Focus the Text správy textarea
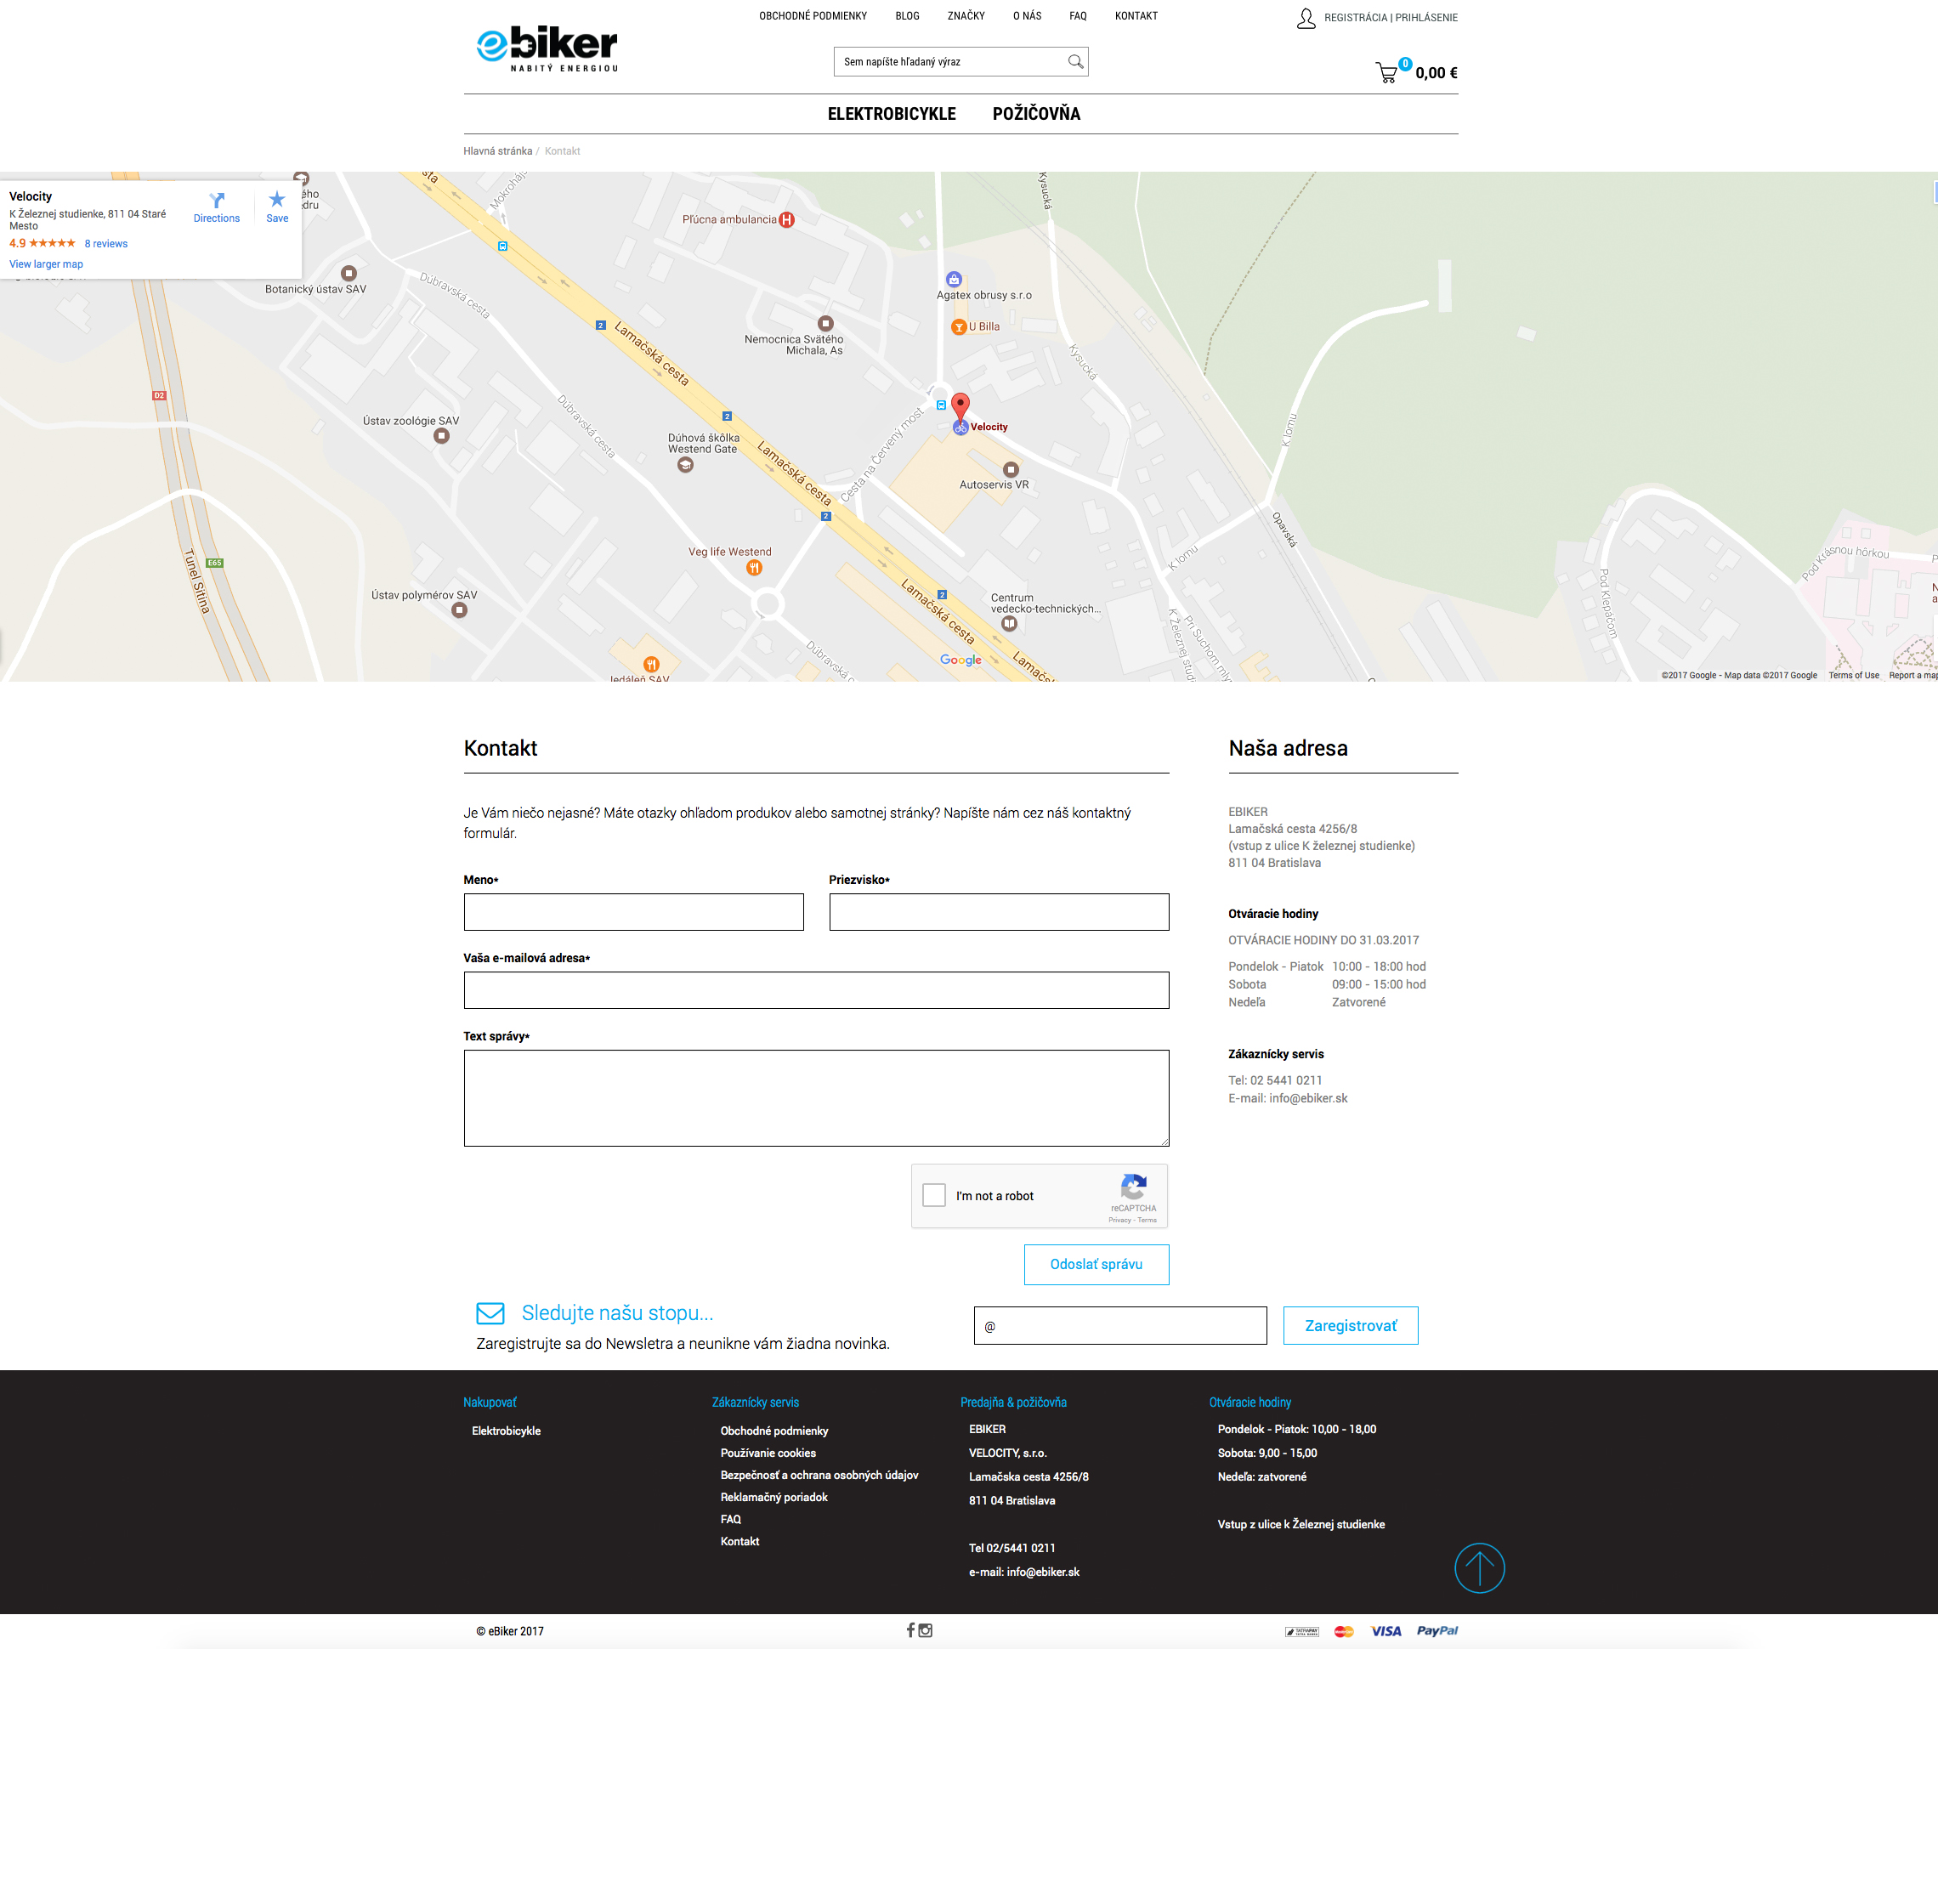Screen dimensions: 1938x1904 816,1098
